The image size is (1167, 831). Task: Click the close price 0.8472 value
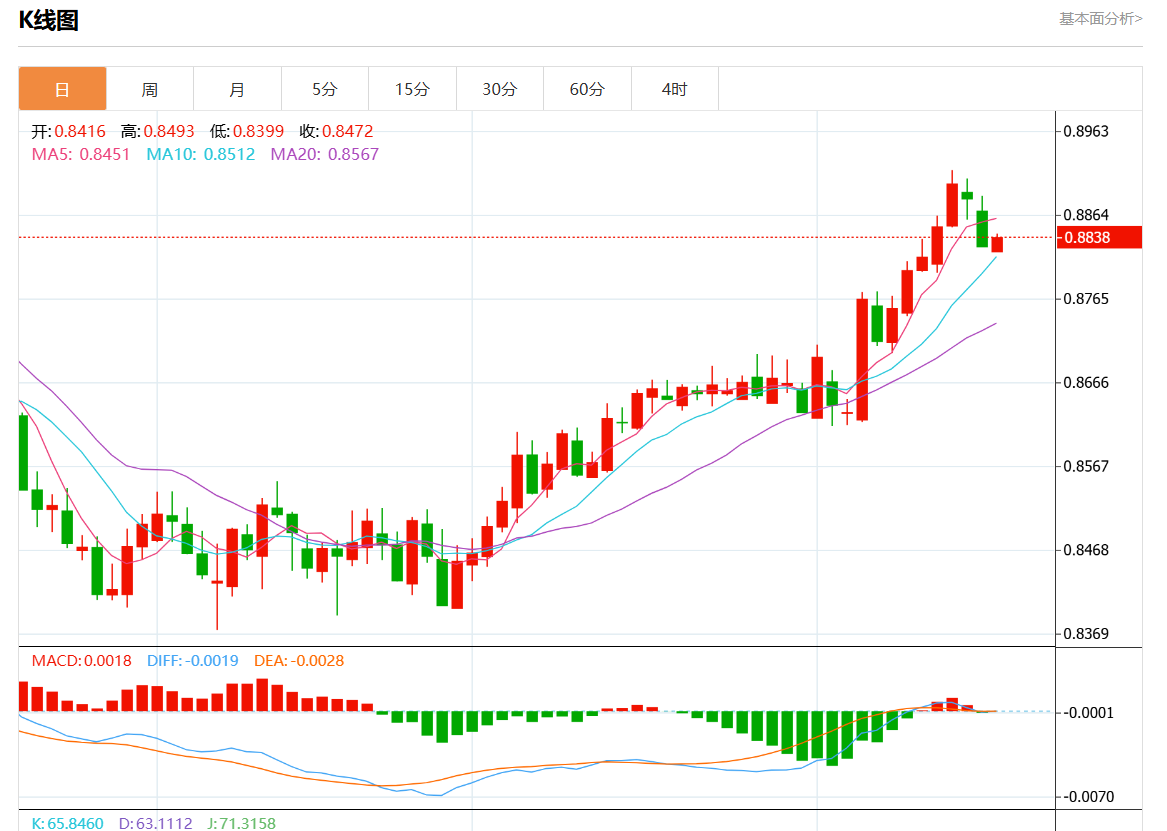(x=348, y=132)
